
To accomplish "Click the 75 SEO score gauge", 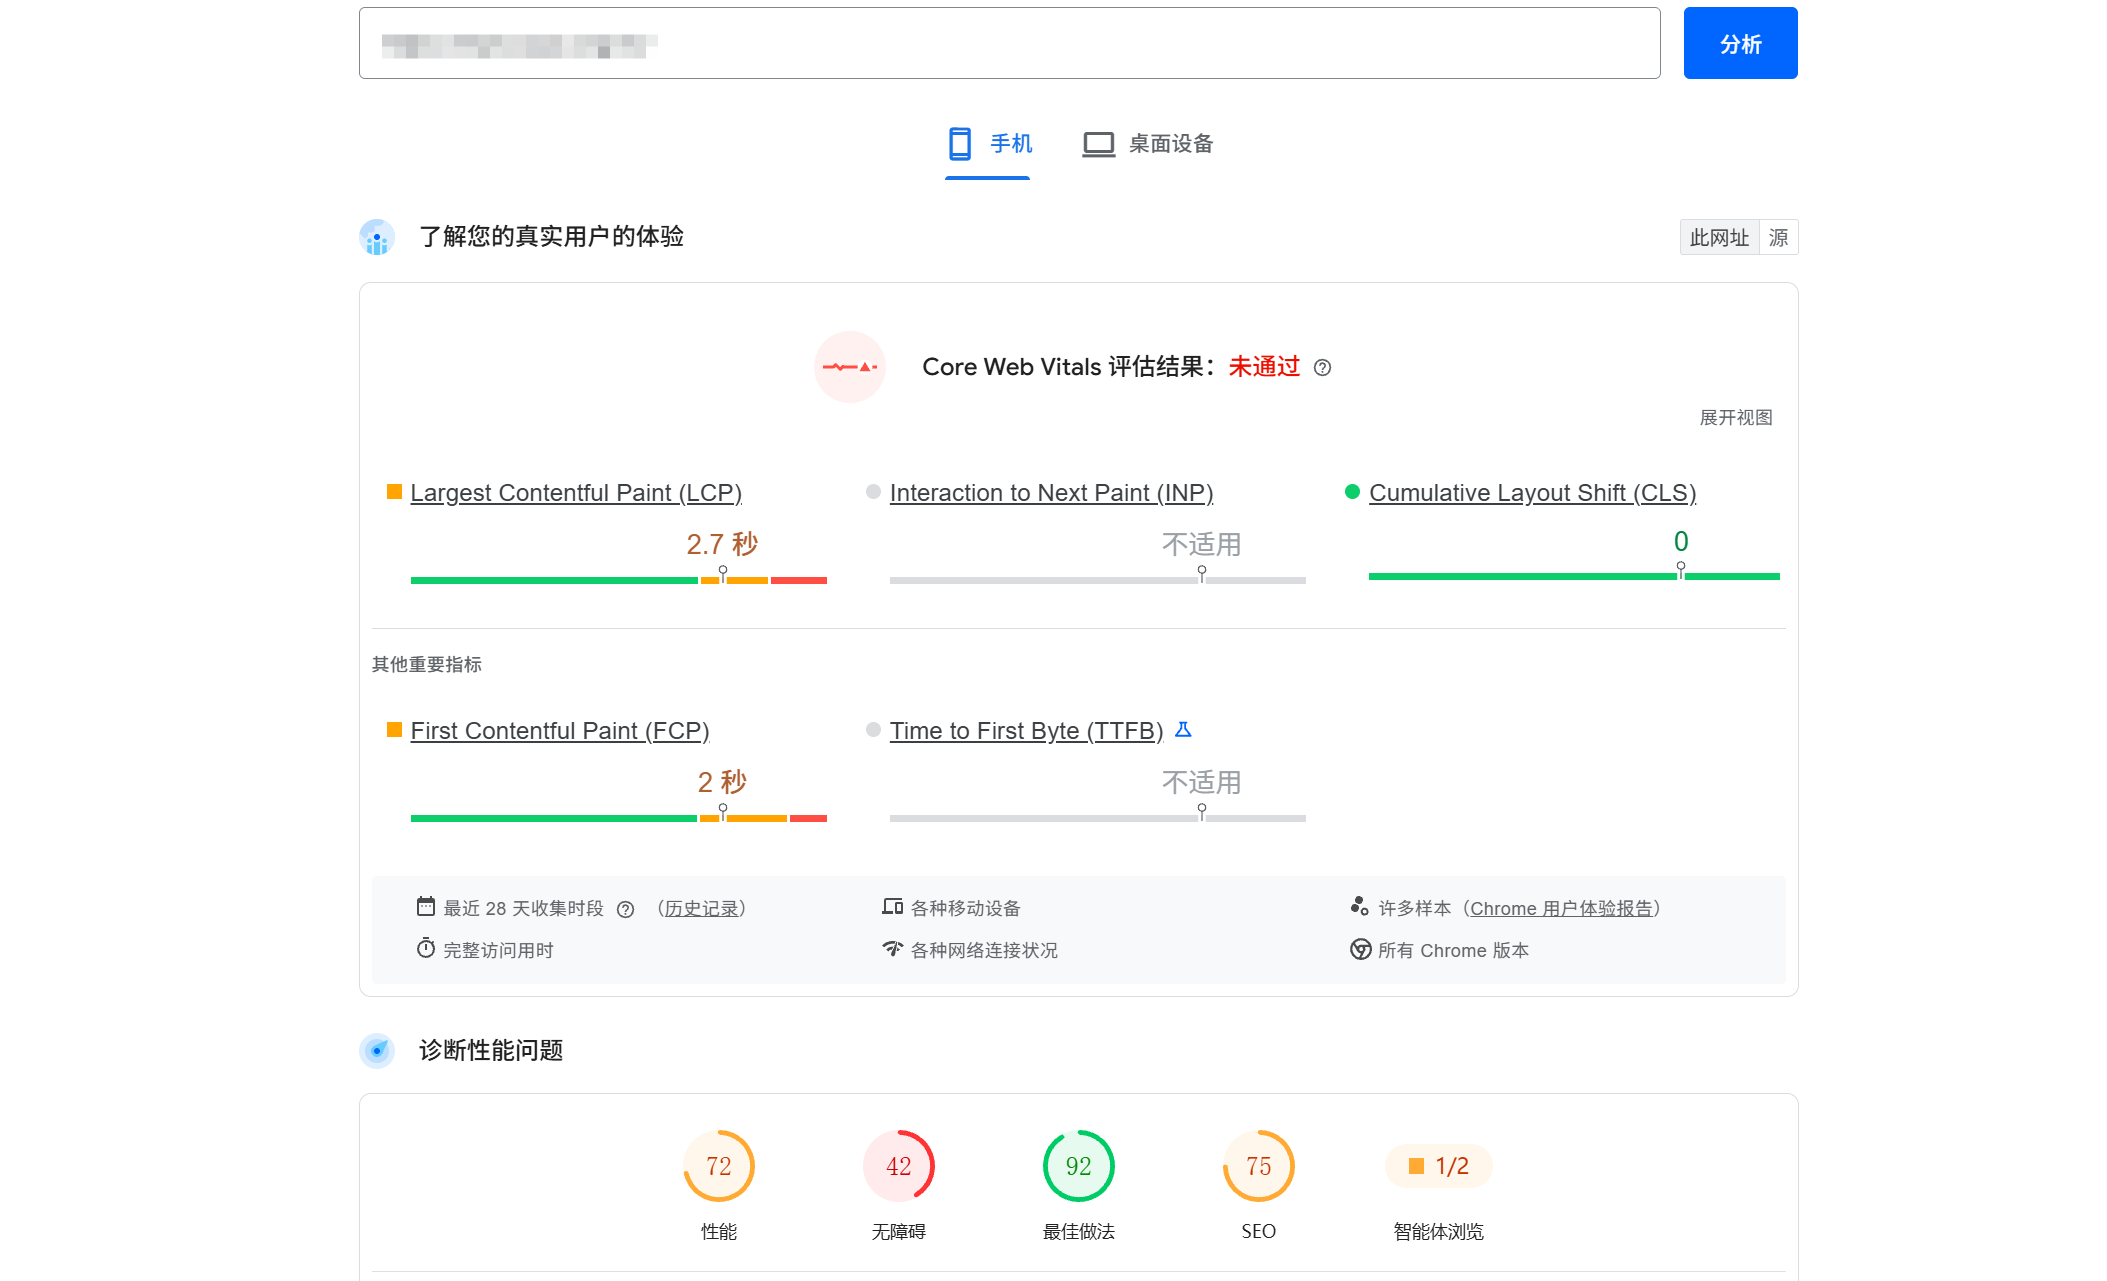I will pyautogui.click(x=1259, y=1166).
